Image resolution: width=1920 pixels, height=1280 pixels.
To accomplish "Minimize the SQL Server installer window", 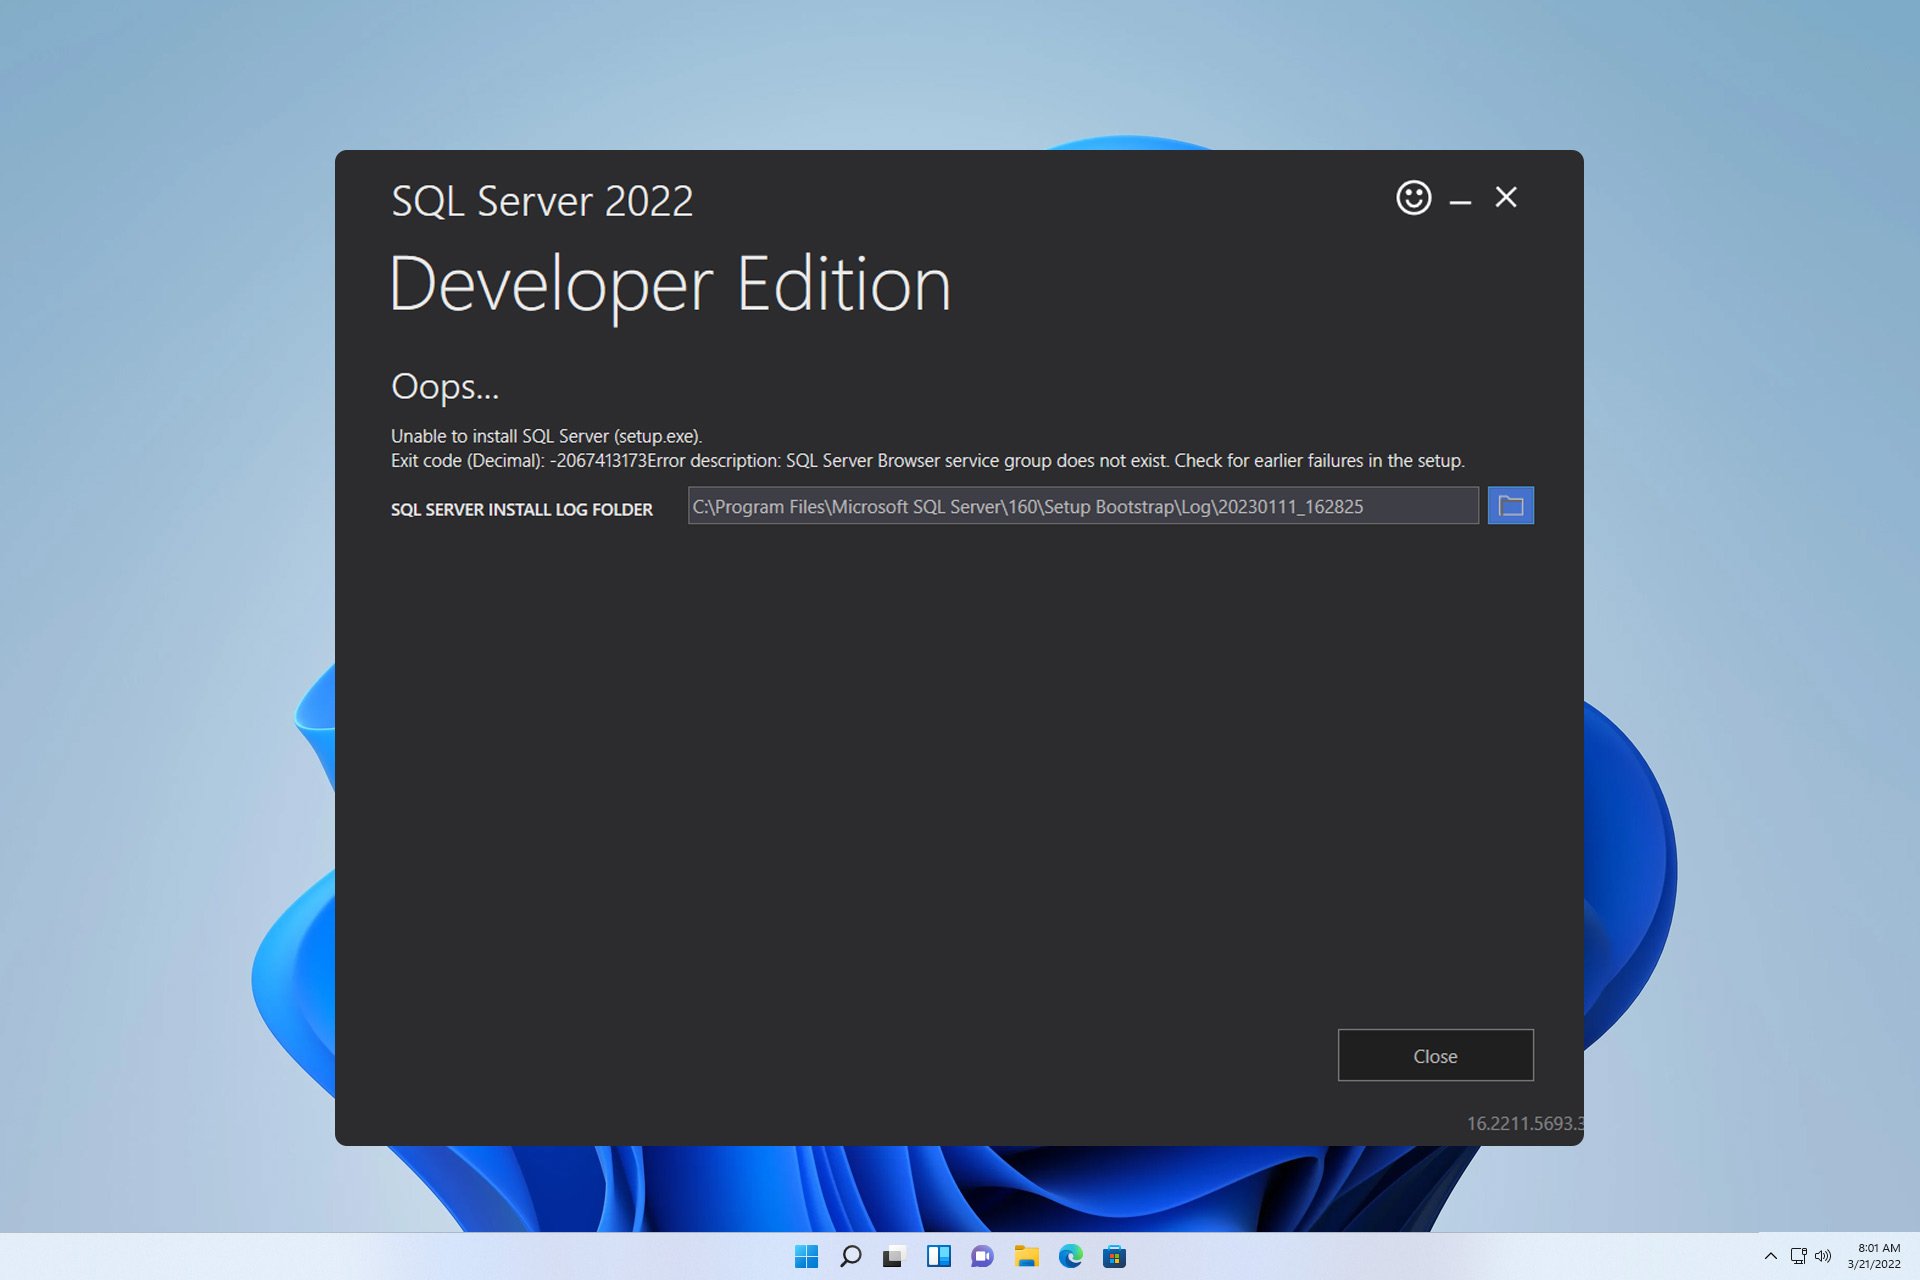I will (1460, 200).
